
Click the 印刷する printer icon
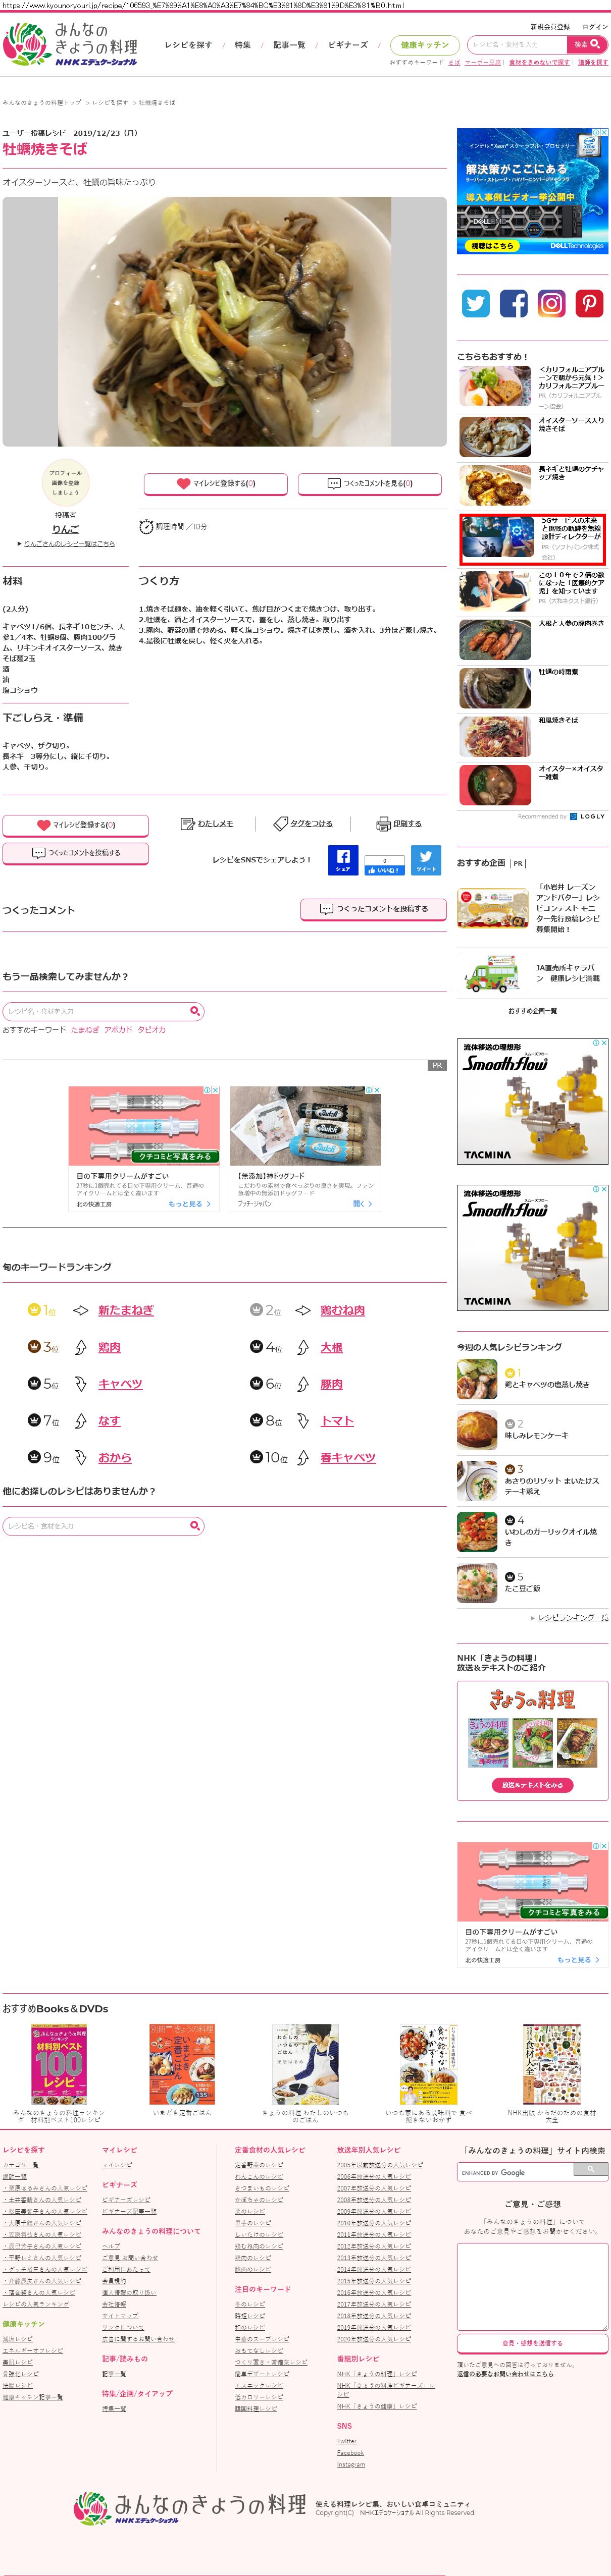[383, 824]
